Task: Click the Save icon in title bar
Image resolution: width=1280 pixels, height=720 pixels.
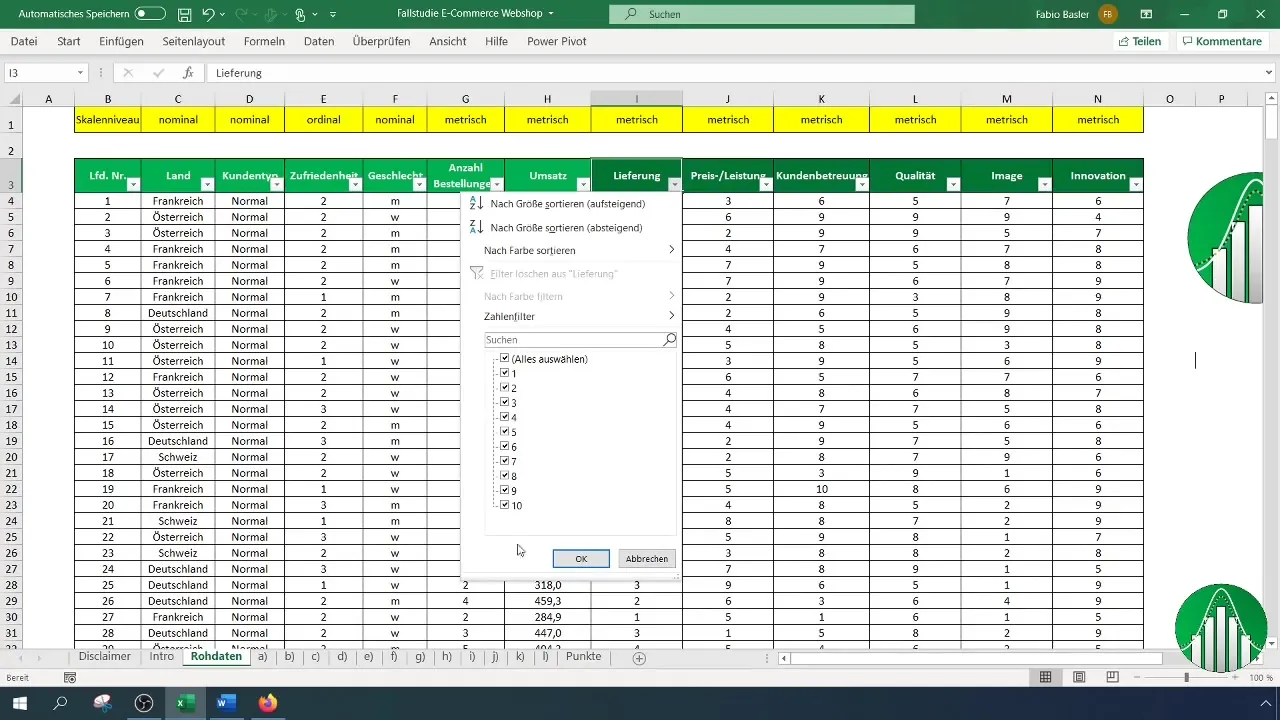Action: [184, 15]
